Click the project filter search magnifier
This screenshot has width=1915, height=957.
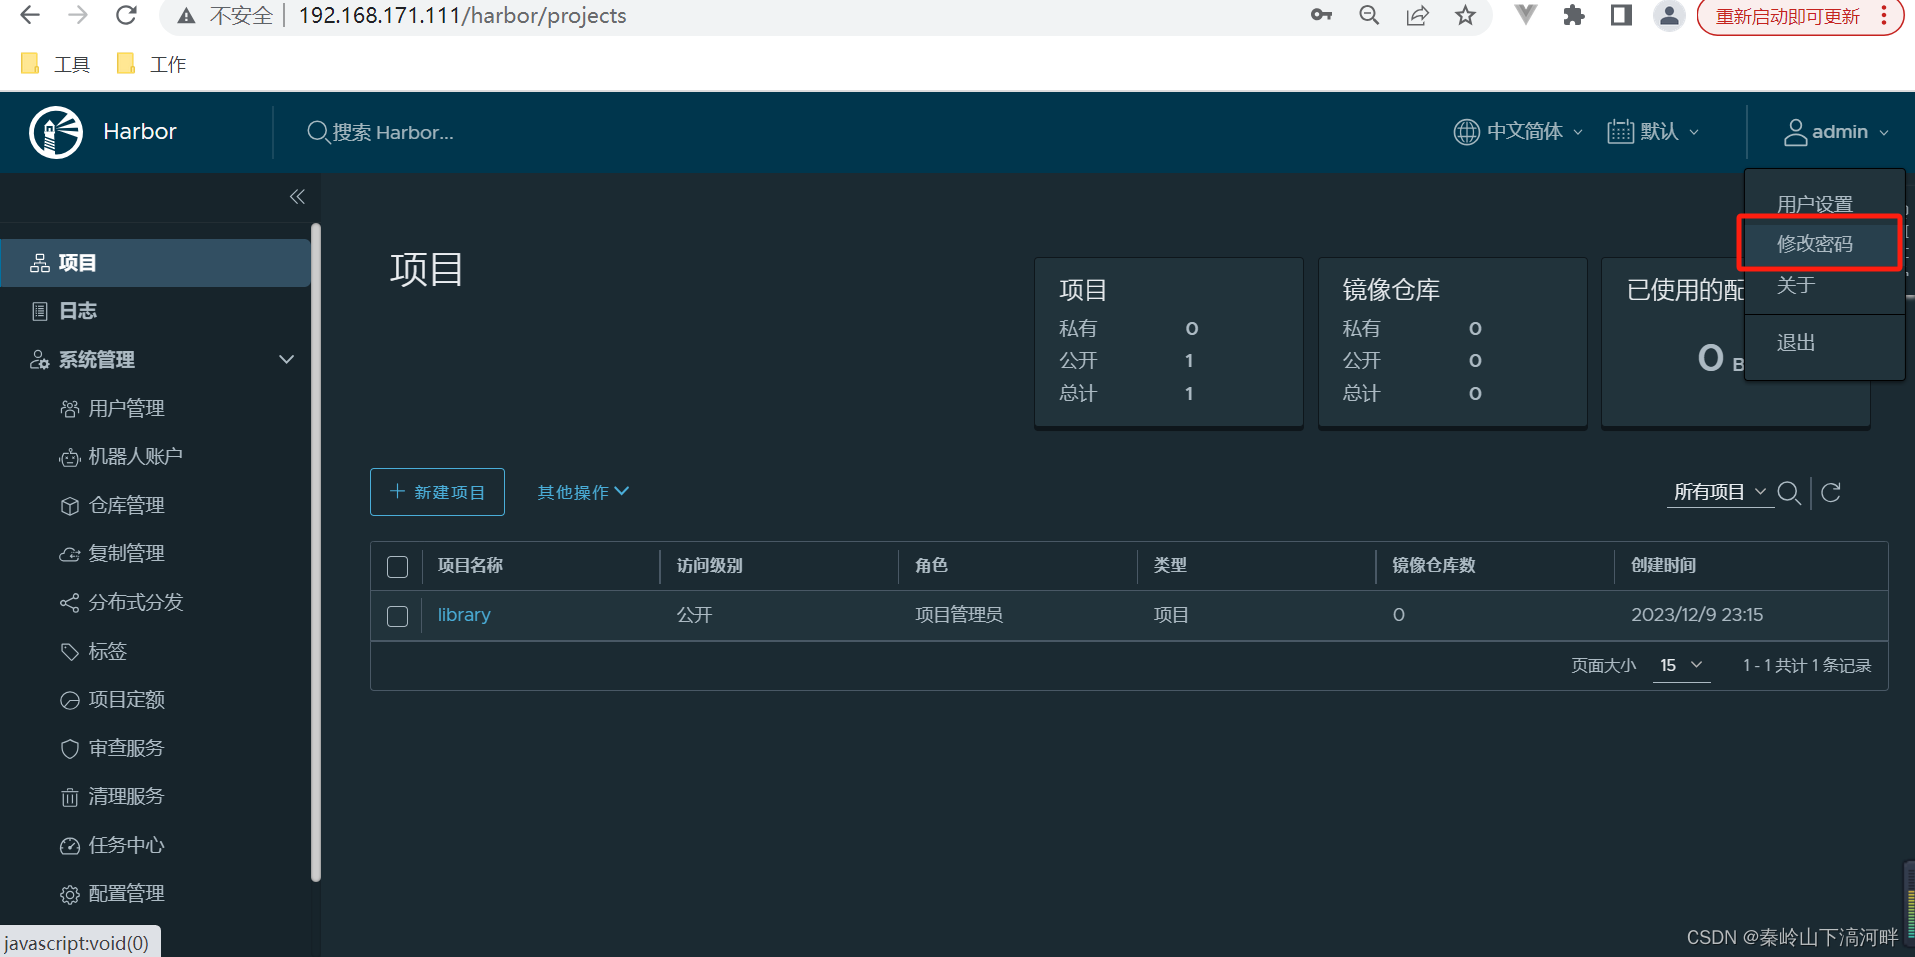point(1790,492)
